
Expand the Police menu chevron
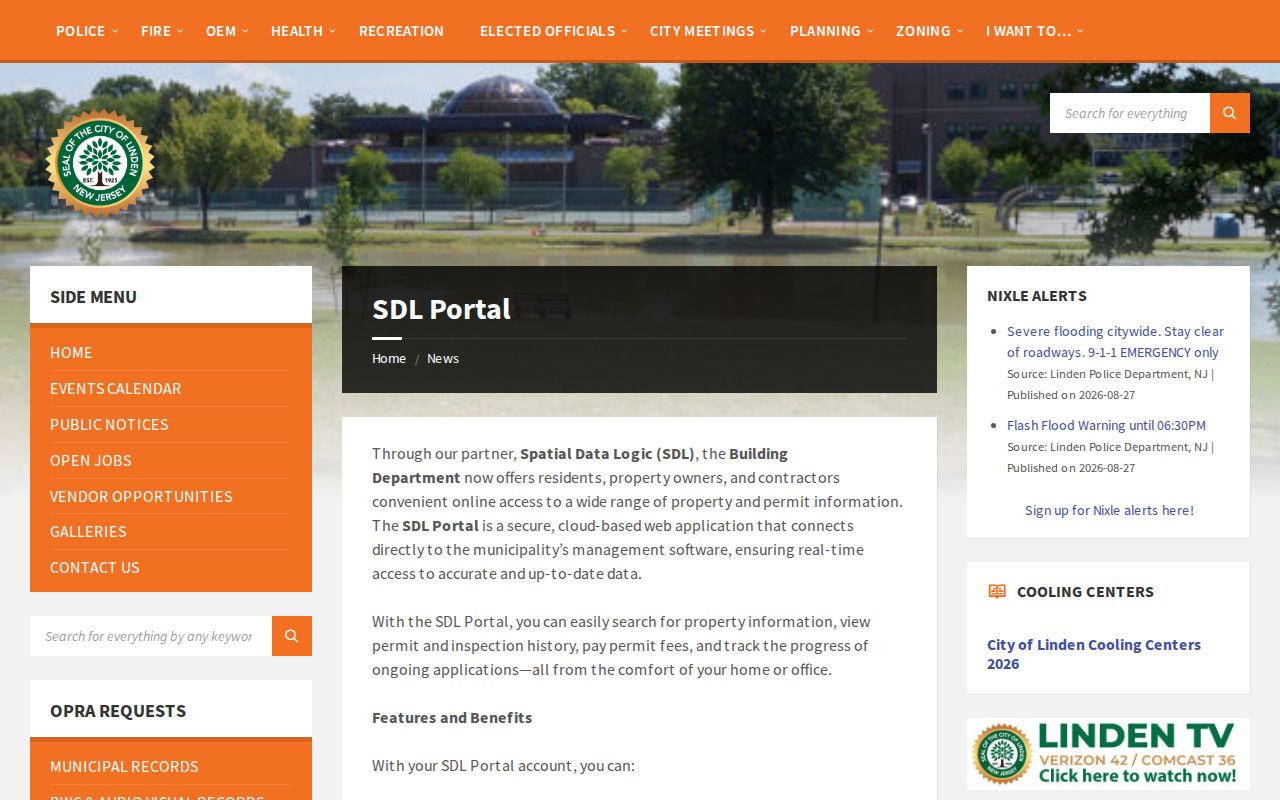pos(115,31)
